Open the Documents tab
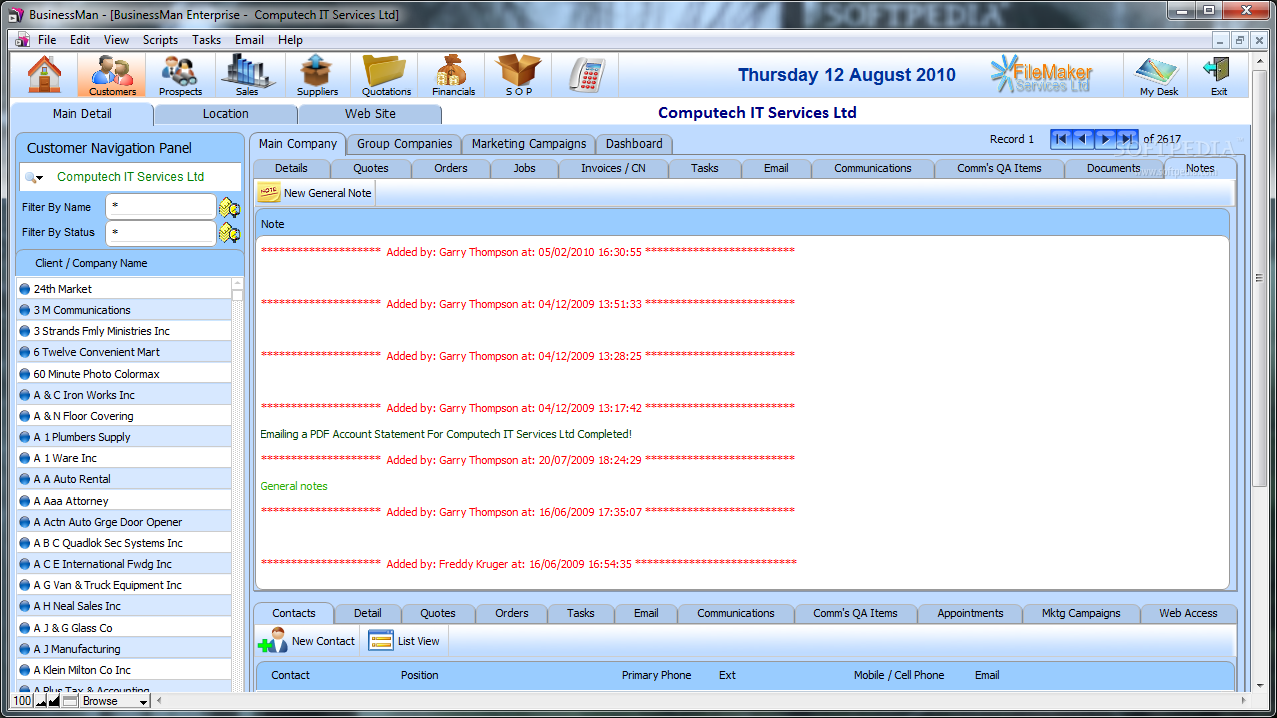 [x=1114, y=168]
